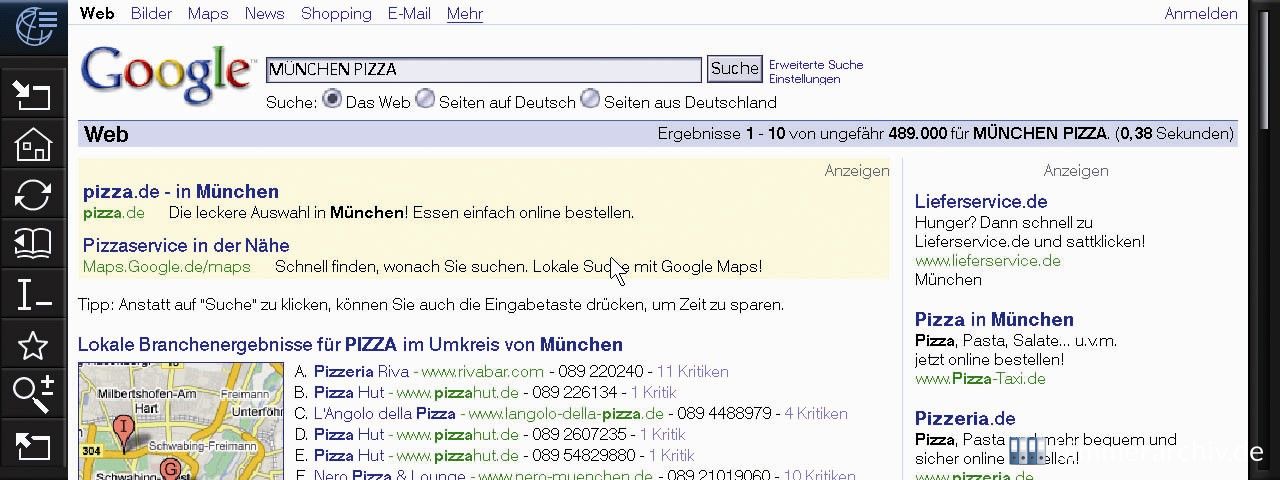The image size is (1280, 480).
Task: Open 'Pizza in München' sidebar ad
Action: pyautogui.click(x=994, y=319)
